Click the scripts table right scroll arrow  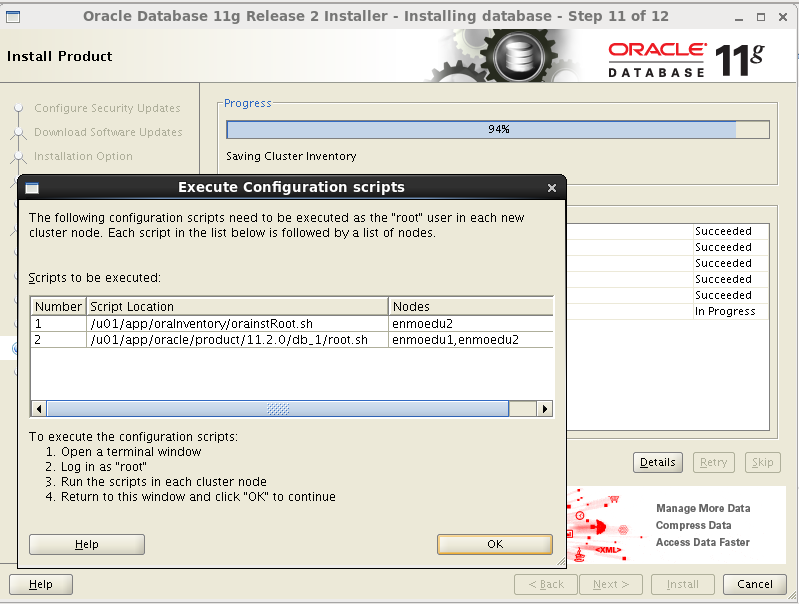click(x=545, y=408)
